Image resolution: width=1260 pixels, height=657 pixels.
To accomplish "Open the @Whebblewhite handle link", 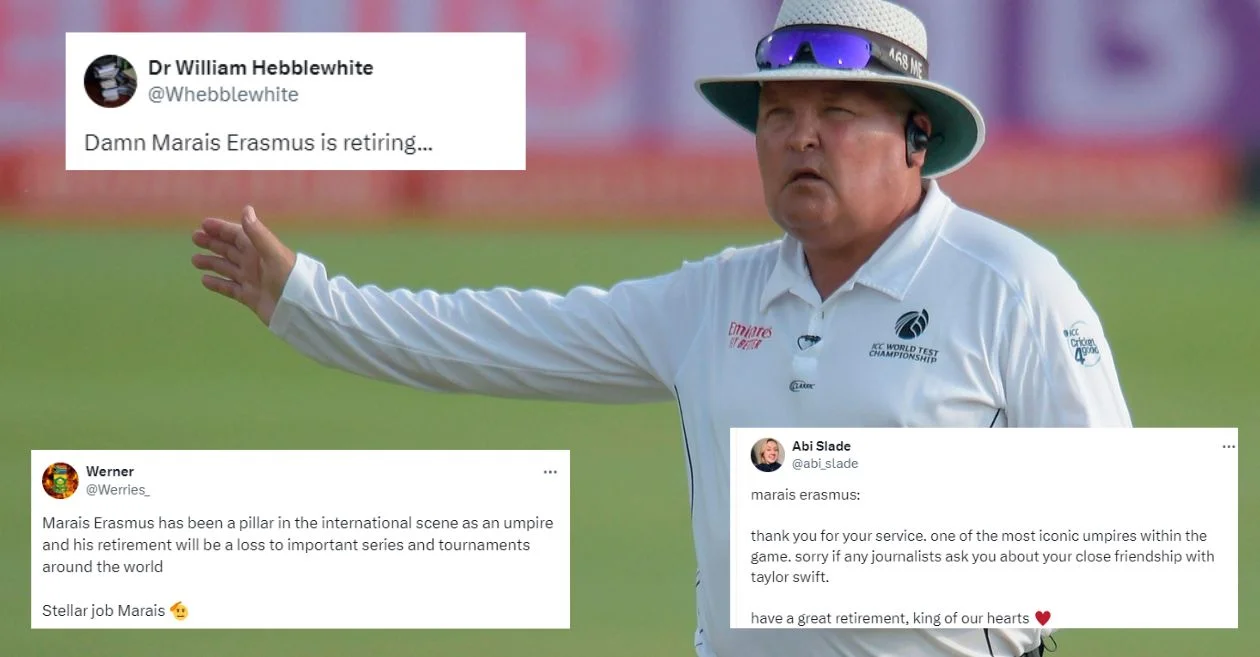I will click(223, 95).
